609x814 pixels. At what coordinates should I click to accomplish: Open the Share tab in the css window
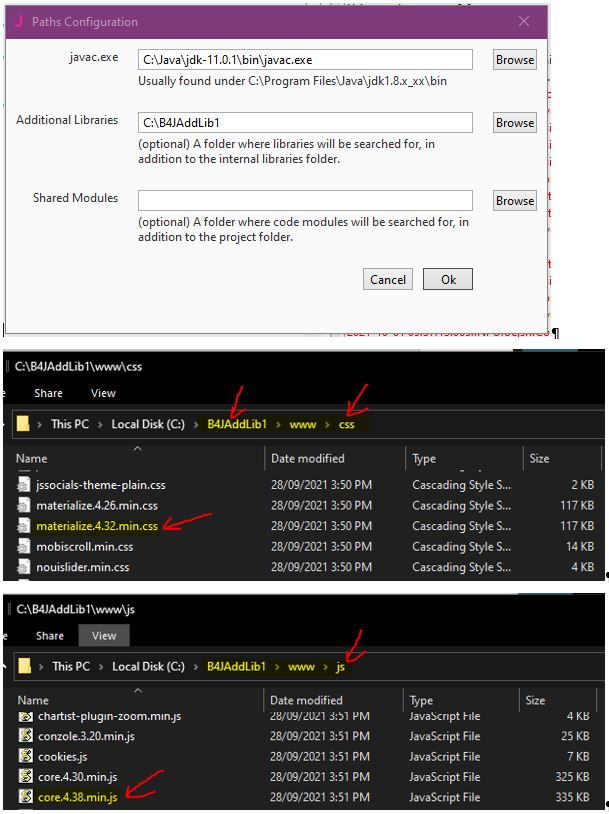[48, 393]
